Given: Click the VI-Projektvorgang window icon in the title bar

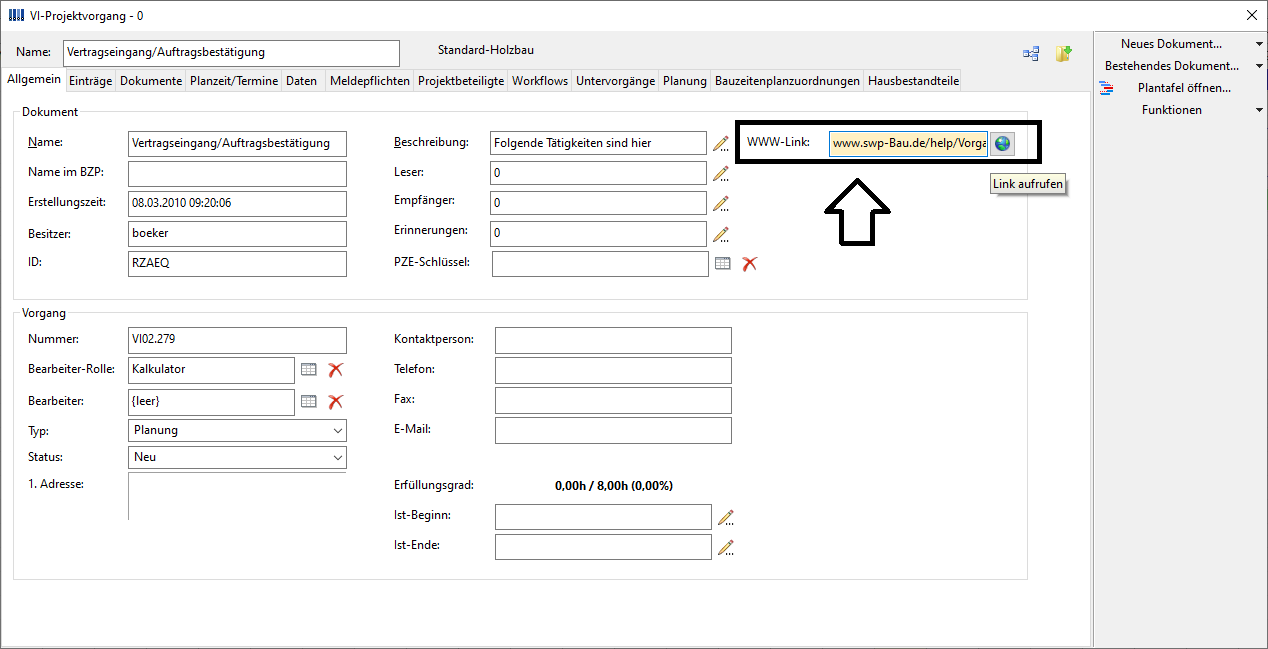Looking at the screenshot, I should (17, 15).
